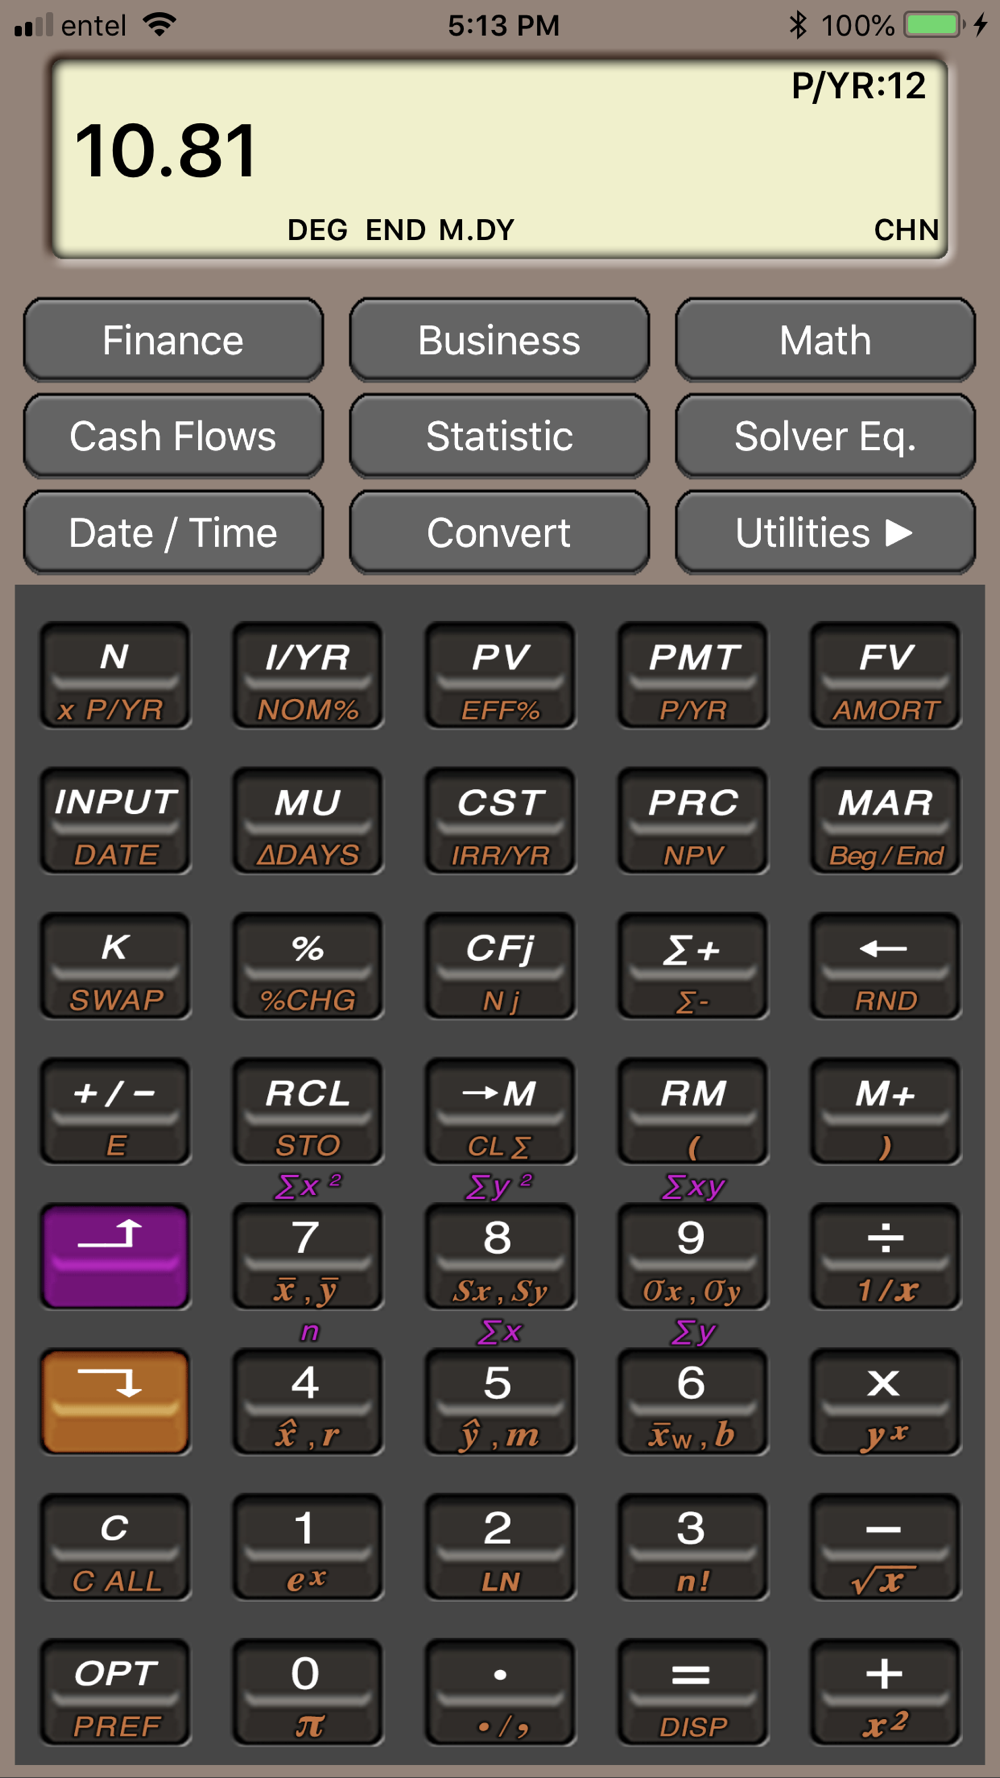Tap the END payment mode indicator
This screenshot has width=1000, height=1778.
point(396,230)
